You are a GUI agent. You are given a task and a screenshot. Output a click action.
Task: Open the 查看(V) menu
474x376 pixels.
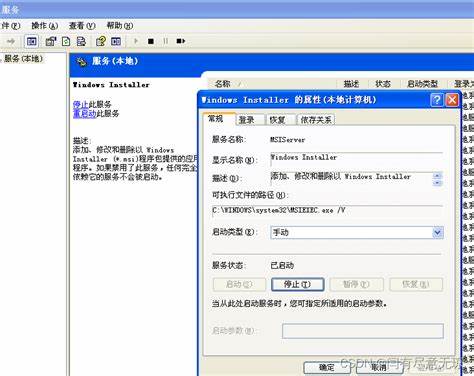point(82,26)
